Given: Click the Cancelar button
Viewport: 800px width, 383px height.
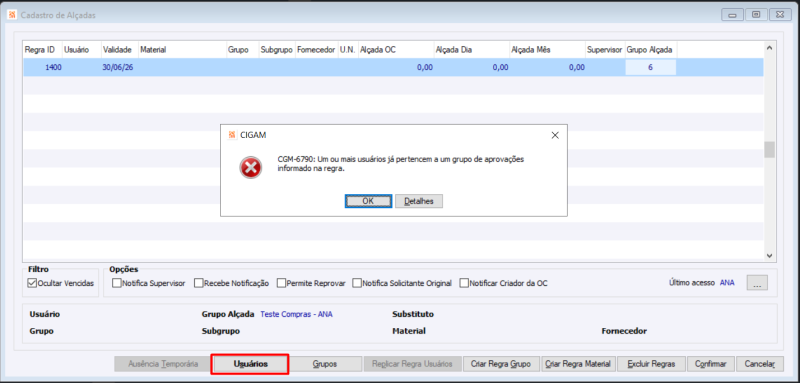Looking at the screenshot, I should [760, 364].
